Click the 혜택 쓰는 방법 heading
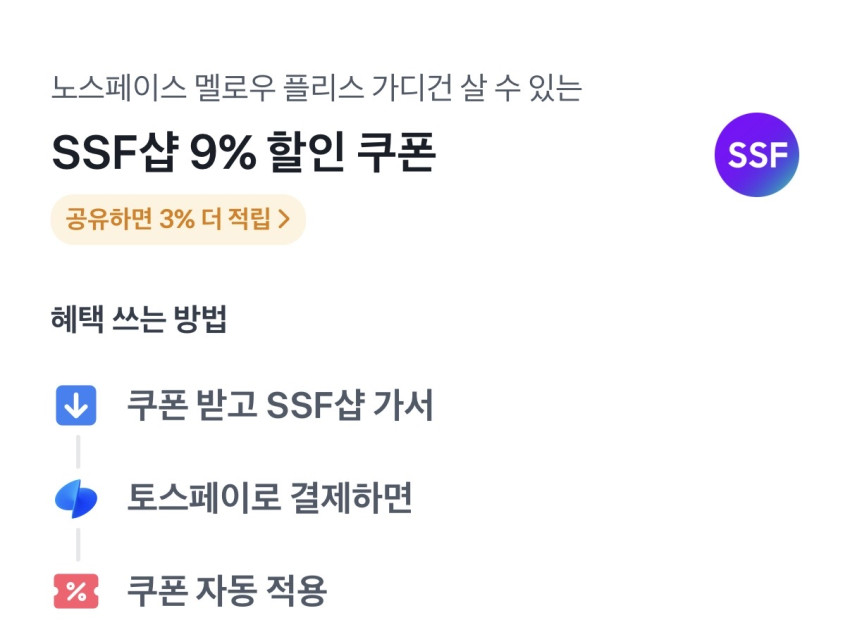This screenshot has width=850, height=644. pyautogui.click(x=139, y=320)
